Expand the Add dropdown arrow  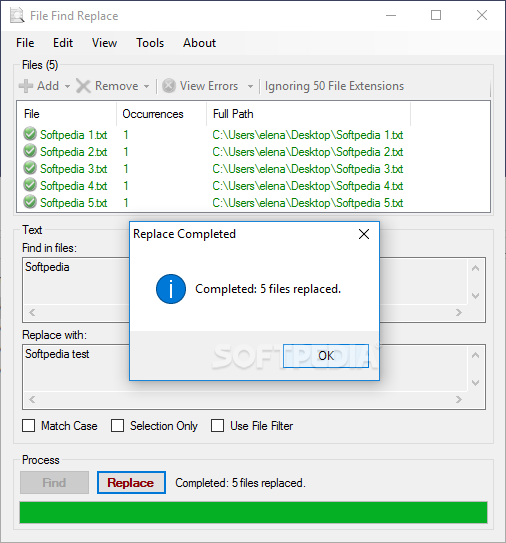67,86
